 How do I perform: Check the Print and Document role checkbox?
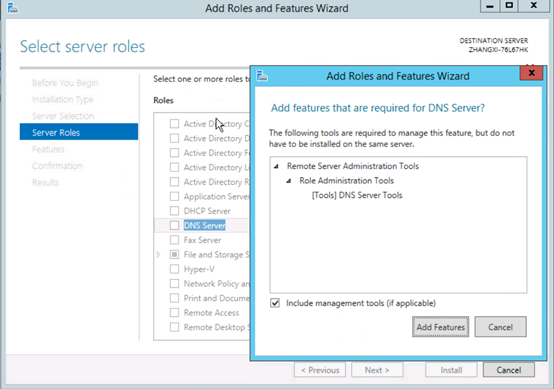tap(175, 298)
